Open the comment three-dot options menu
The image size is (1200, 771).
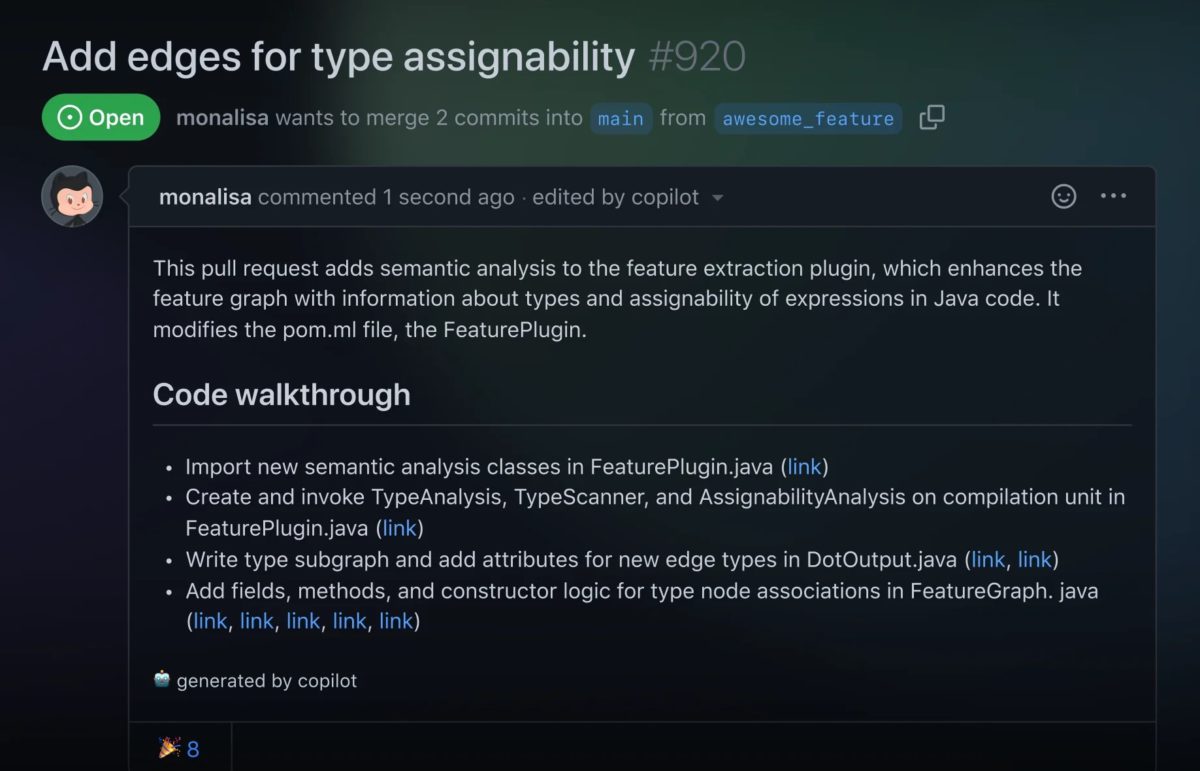click(x=1113, y=196)
